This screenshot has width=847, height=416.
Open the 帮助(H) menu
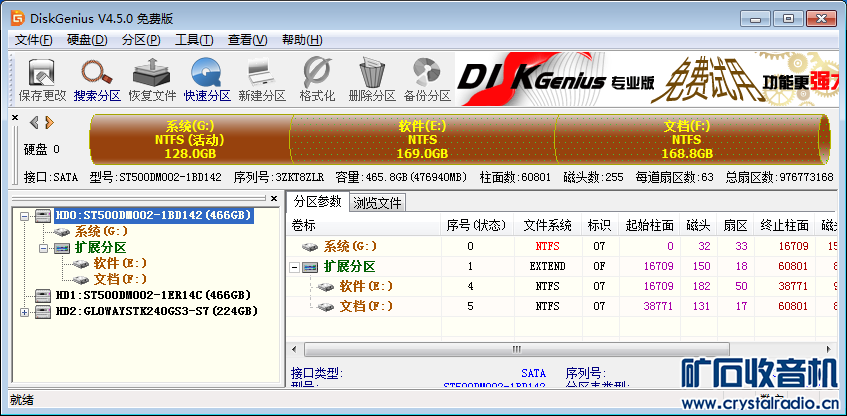[x=302, y=40]
